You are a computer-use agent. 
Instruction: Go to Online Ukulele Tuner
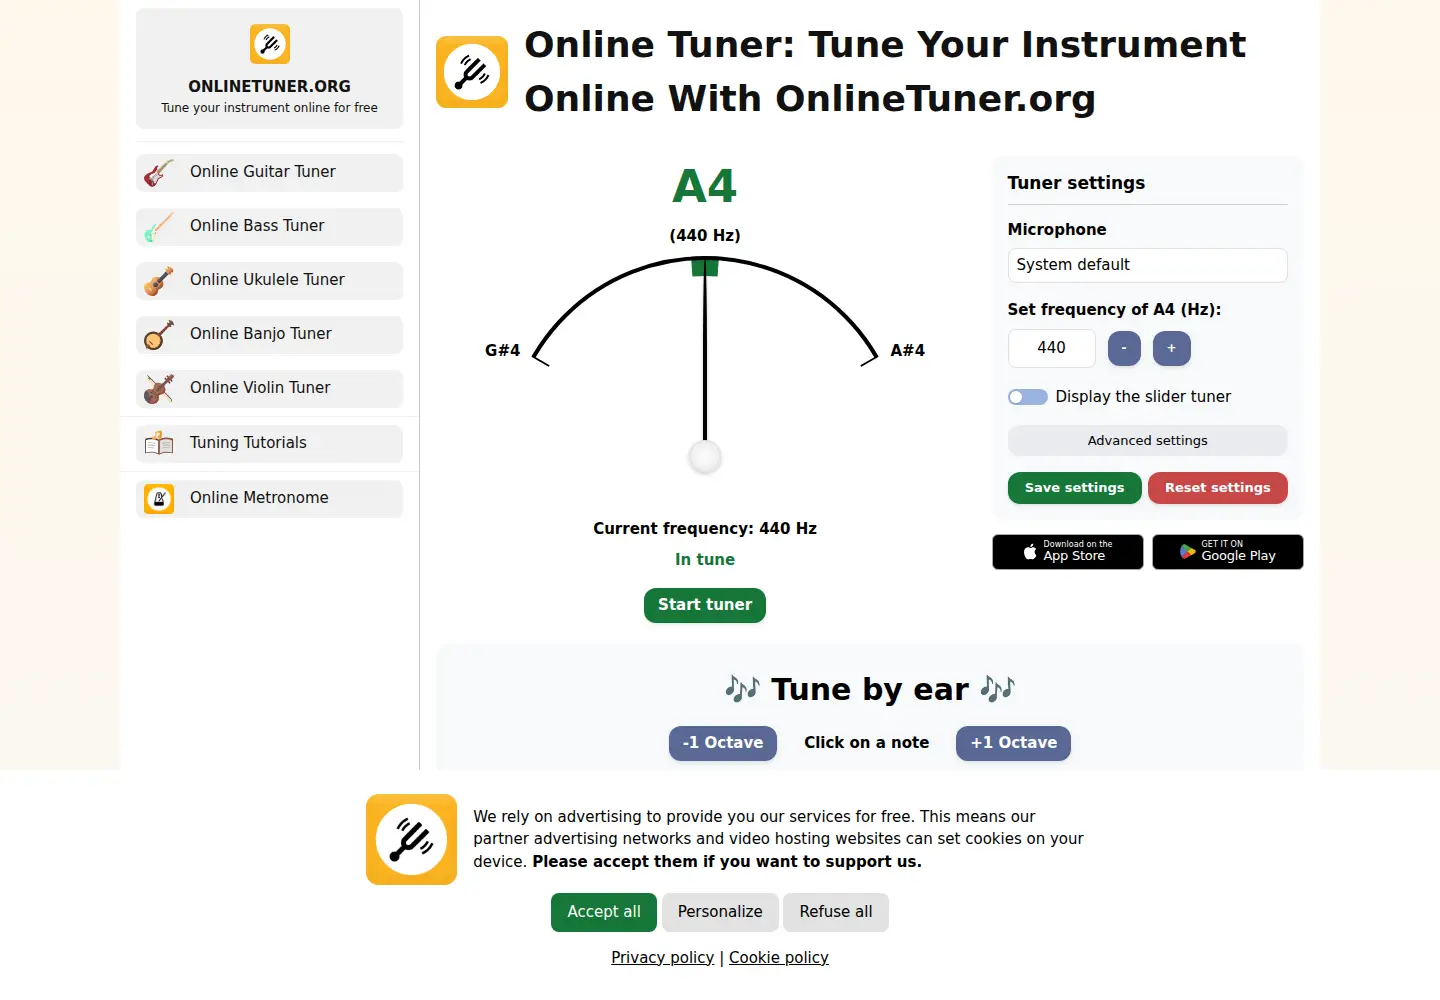coord(270,281)
